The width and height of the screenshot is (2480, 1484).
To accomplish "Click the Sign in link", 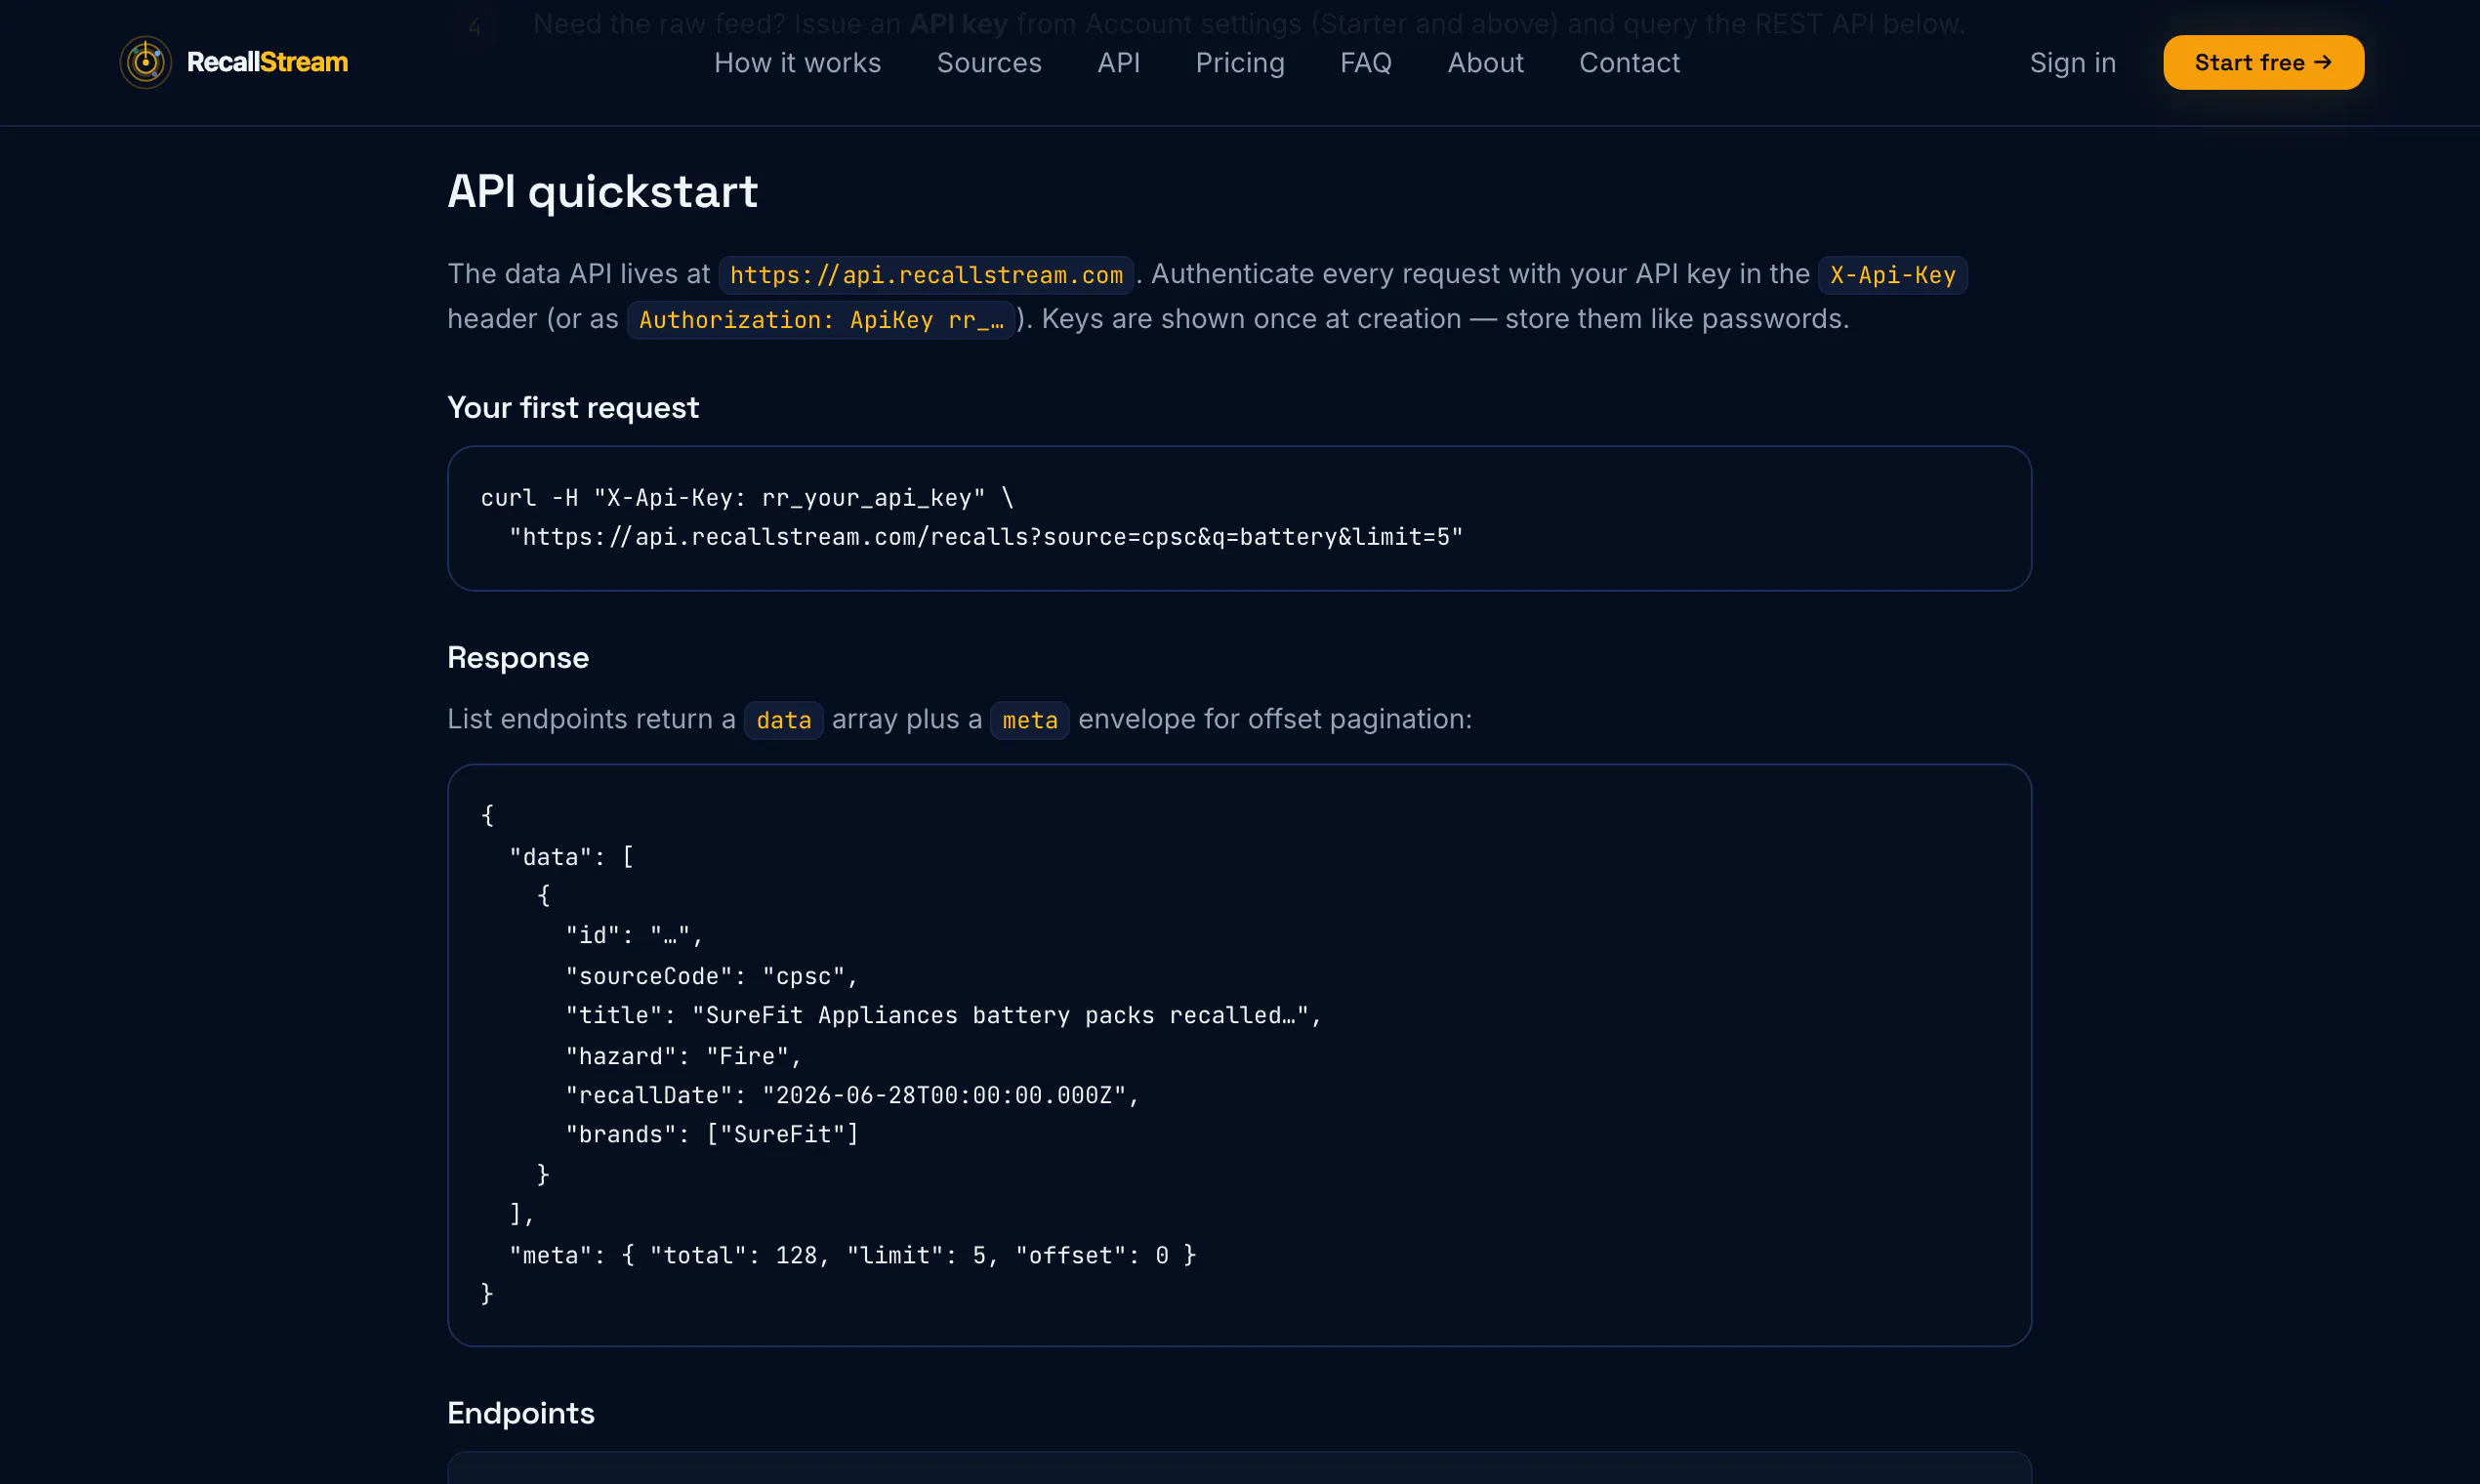I will [x=2072, y=63].
